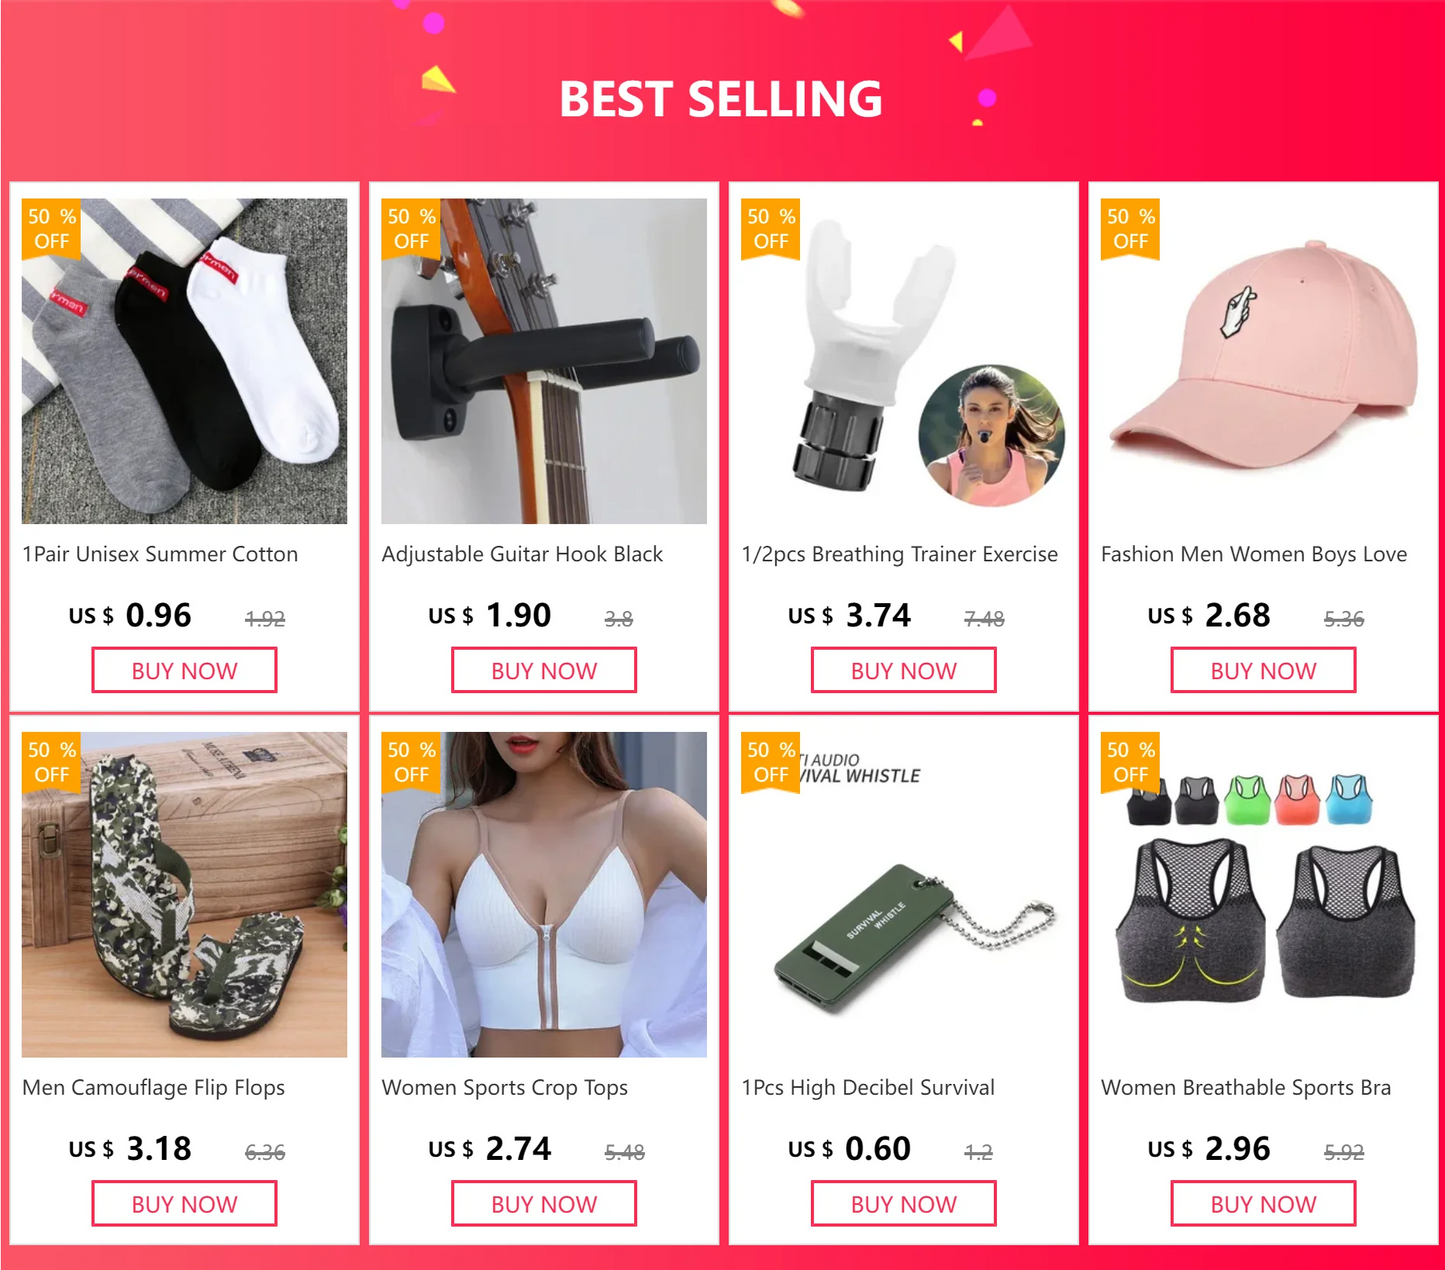View the camouflage flip flops photo

click(x=184, y=894)
